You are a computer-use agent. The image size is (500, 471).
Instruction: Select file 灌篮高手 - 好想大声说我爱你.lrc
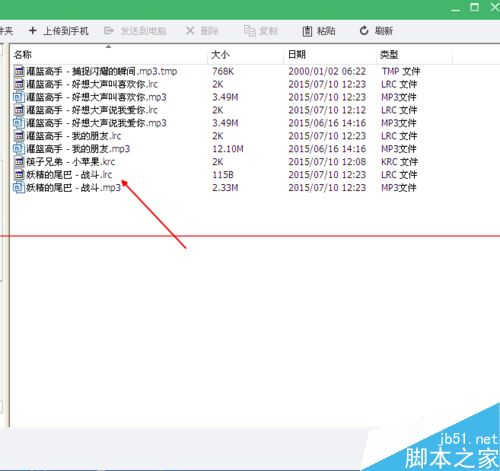click(x=92, y=110)
